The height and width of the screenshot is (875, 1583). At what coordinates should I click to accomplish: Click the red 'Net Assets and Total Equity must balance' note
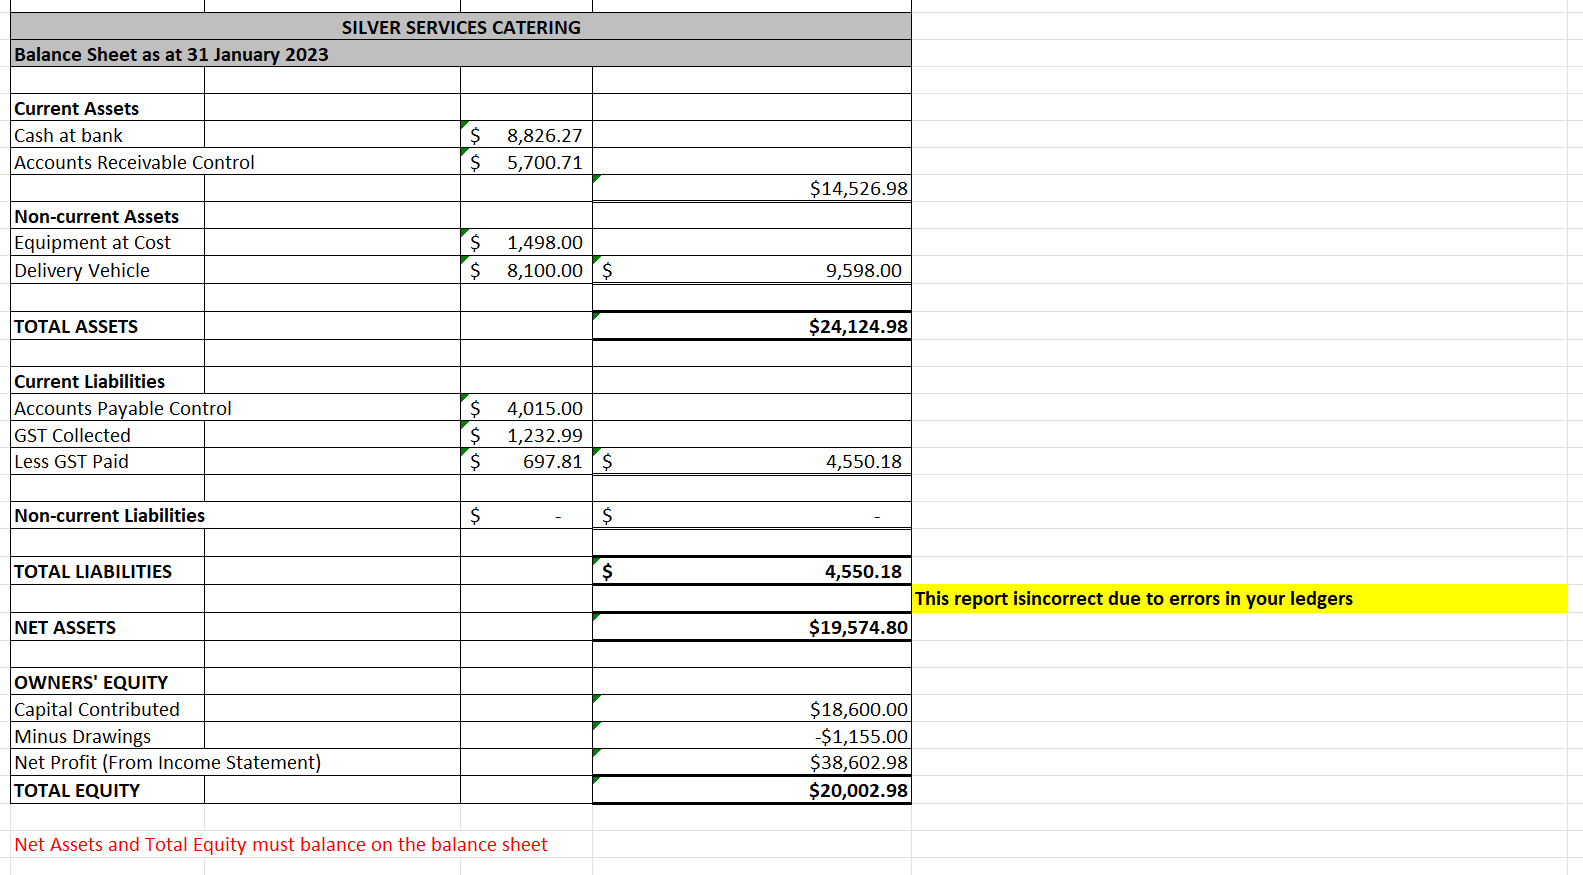[281, 844]
